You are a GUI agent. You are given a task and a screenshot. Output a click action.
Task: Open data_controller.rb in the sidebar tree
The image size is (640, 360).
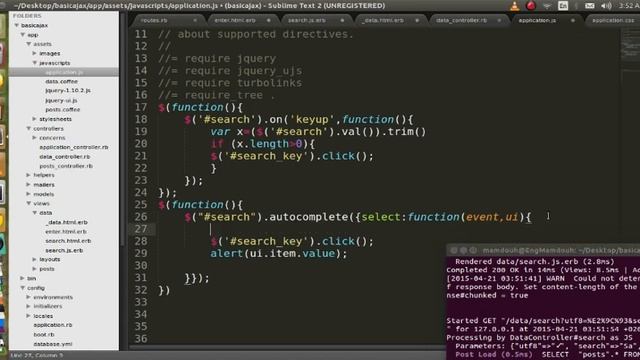click(64, 157)
